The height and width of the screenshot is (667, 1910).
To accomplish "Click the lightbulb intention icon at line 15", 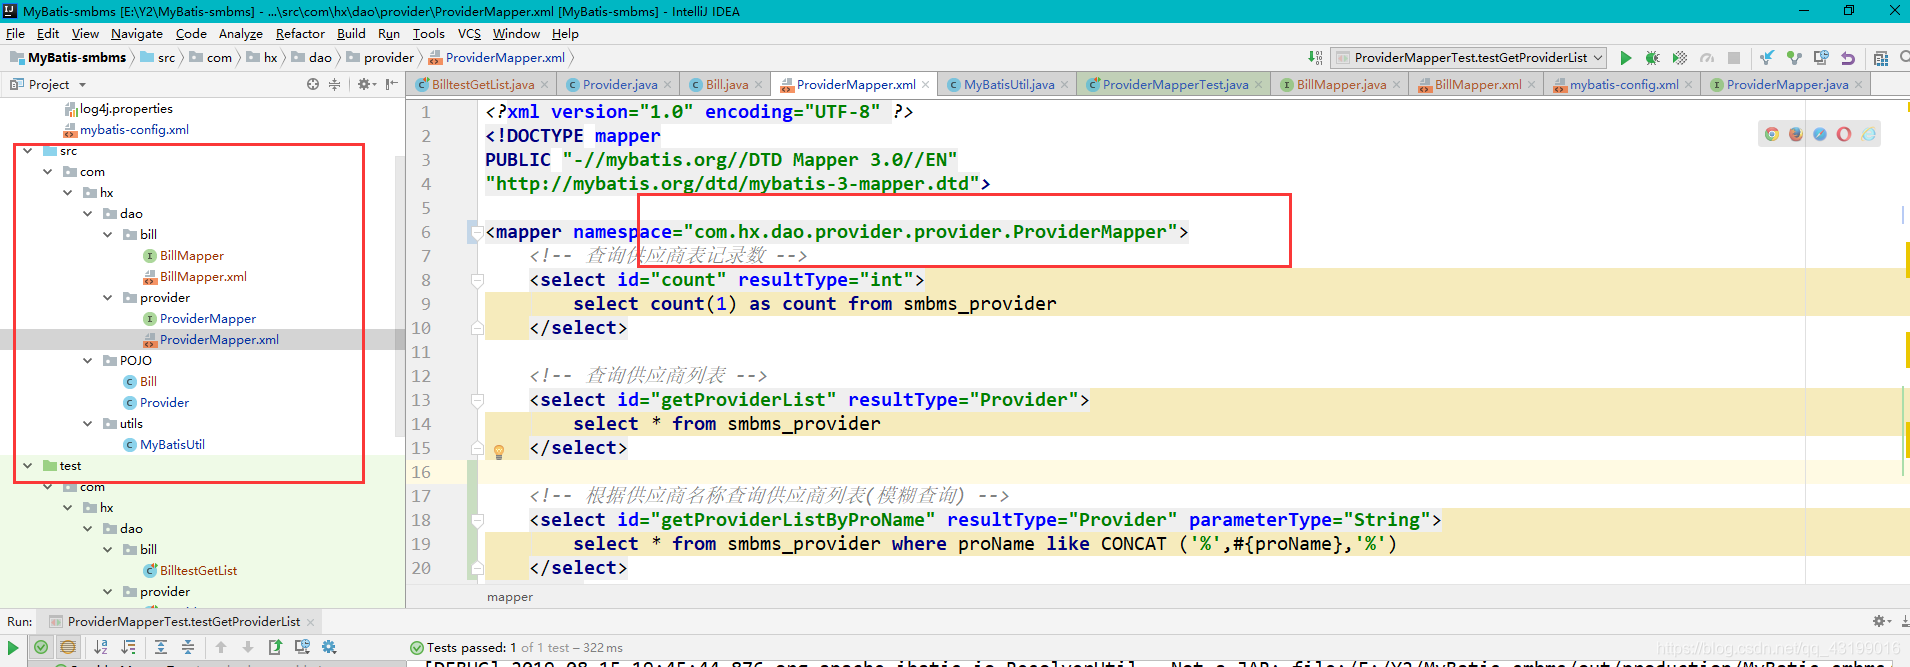I will click(499, 452).
